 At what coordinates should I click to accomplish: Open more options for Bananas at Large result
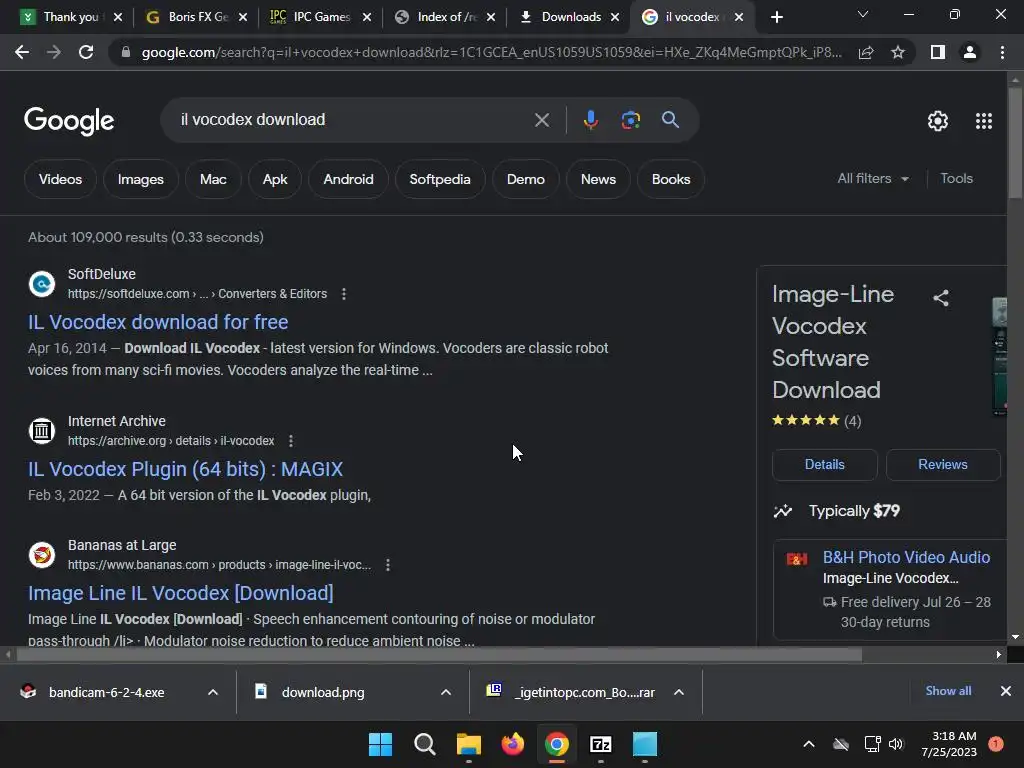[x=388, y=565]
